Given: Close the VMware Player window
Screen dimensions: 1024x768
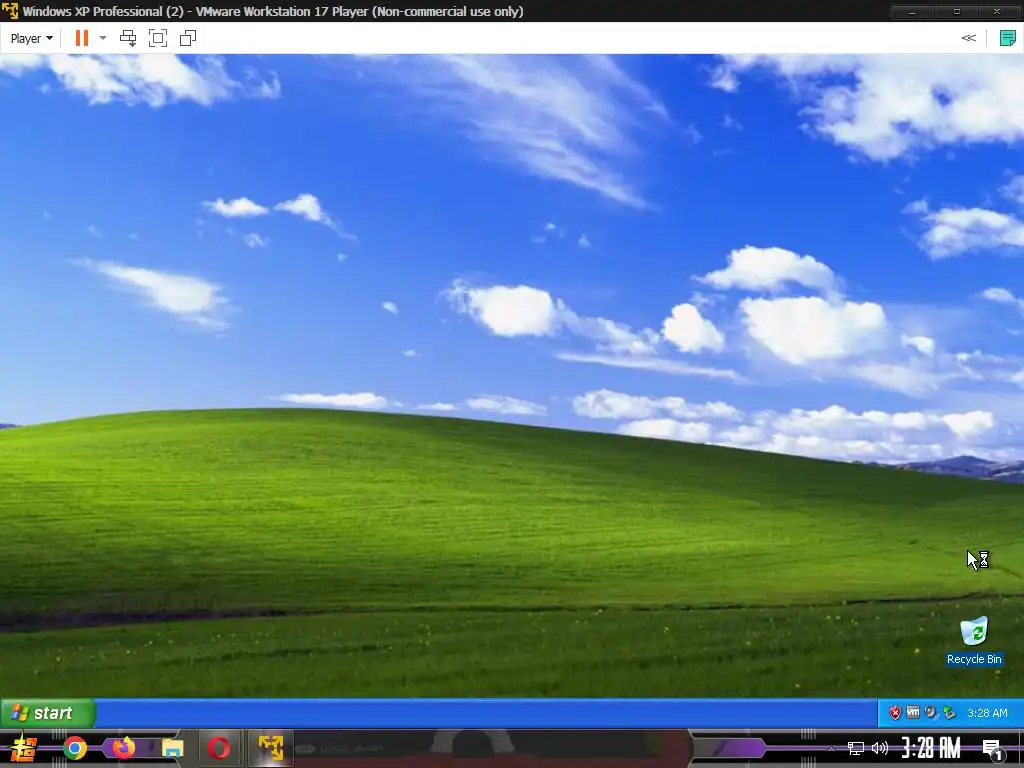Looking at the screenshot, I should (997, 11).
